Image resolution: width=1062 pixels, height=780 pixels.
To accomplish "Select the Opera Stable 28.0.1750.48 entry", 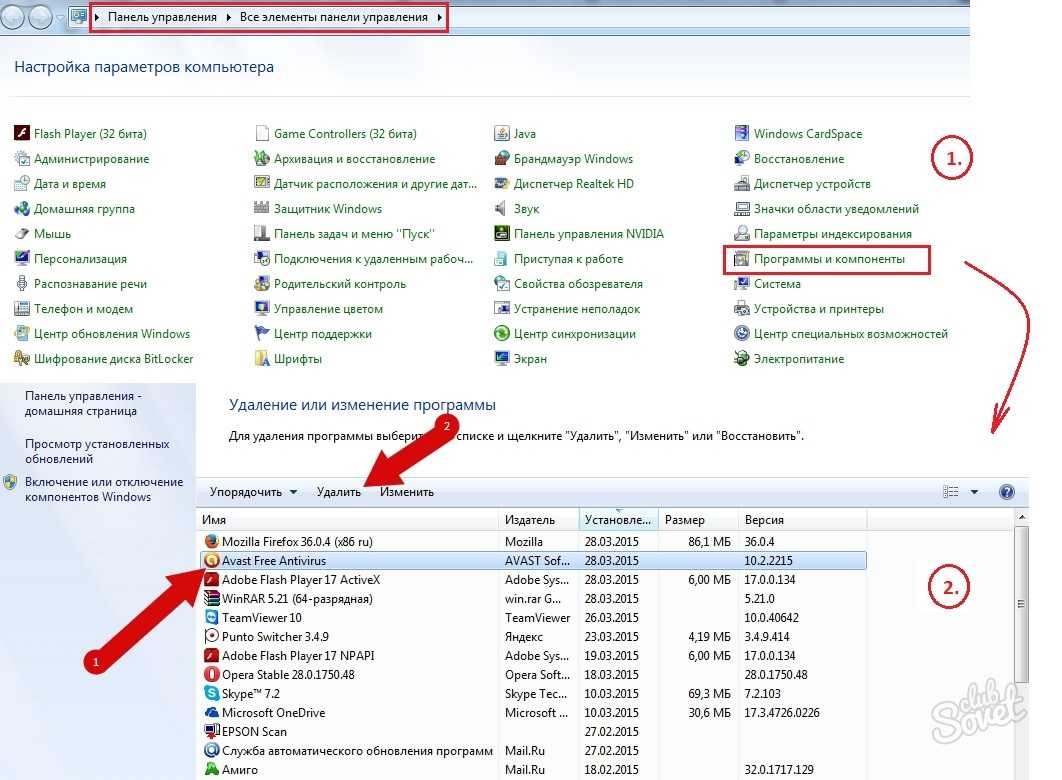I will coord(533,674).
